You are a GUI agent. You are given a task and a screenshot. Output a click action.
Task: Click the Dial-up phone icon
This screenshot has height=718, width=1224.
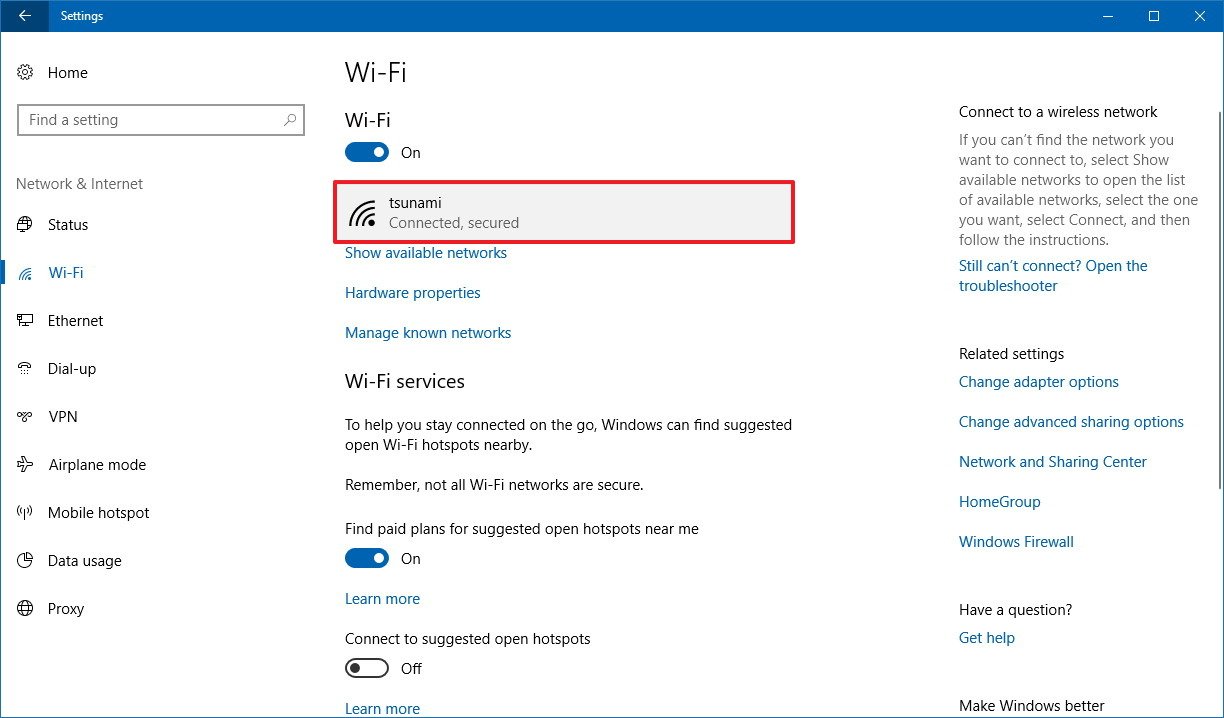click(25, 369)
